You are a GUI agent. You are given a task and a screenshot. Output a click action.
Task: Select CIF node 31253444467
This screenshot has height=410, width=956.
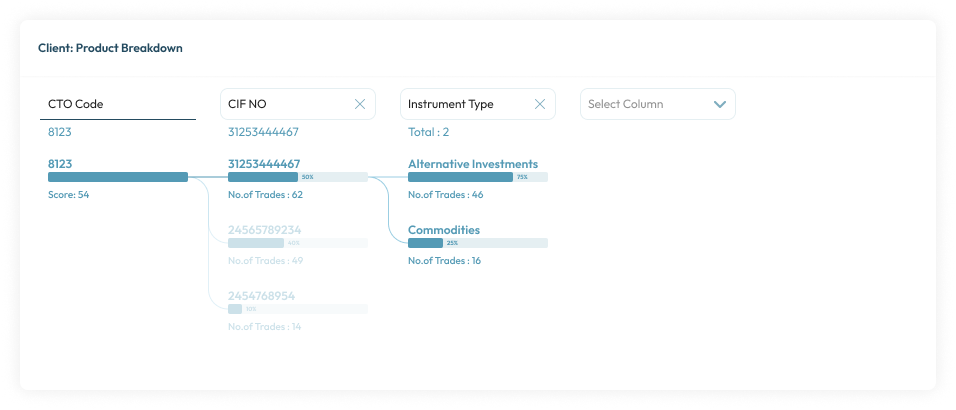click(x=264, y=163)
